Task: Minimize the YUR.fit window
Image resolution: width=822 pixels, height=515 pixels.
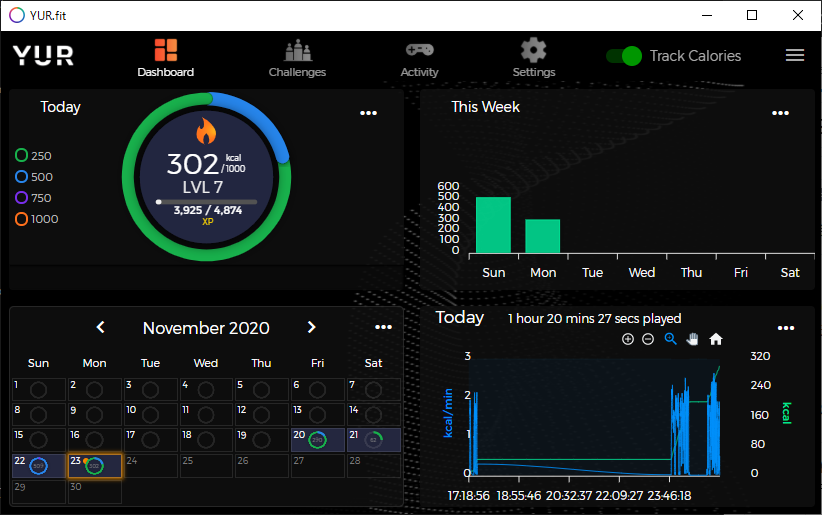Action: point(707,15)
